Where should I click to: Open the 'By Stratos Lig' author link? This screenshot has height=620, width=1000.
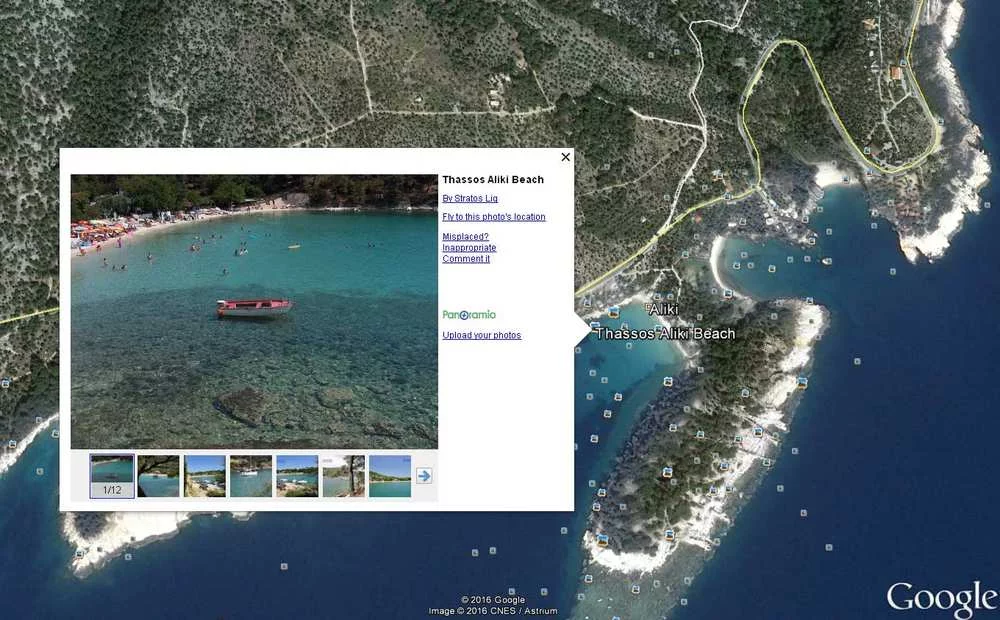(x=470, y=198)
